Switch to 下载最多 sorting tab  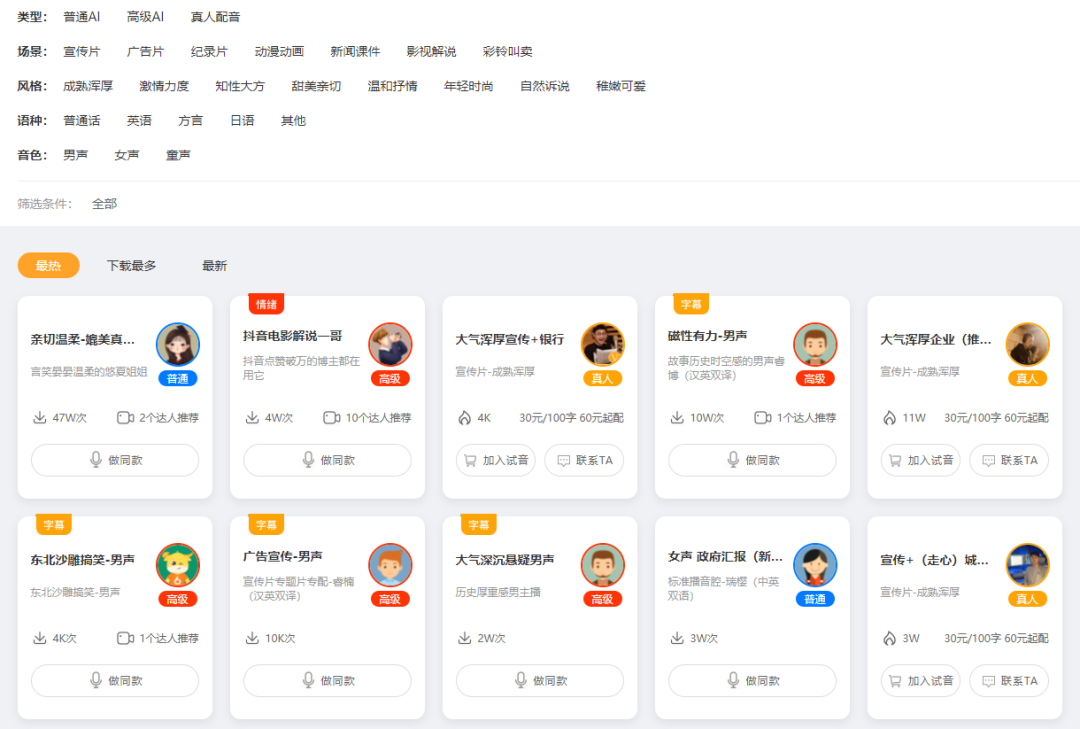click(x=131, y=266)
